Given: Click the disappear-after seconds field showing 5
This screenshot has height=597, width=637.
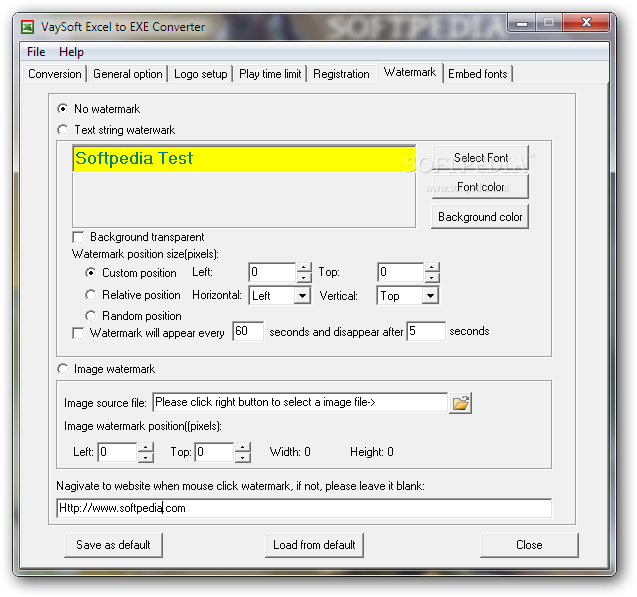Looking at the screenshot, I should (x=426, y=331).
